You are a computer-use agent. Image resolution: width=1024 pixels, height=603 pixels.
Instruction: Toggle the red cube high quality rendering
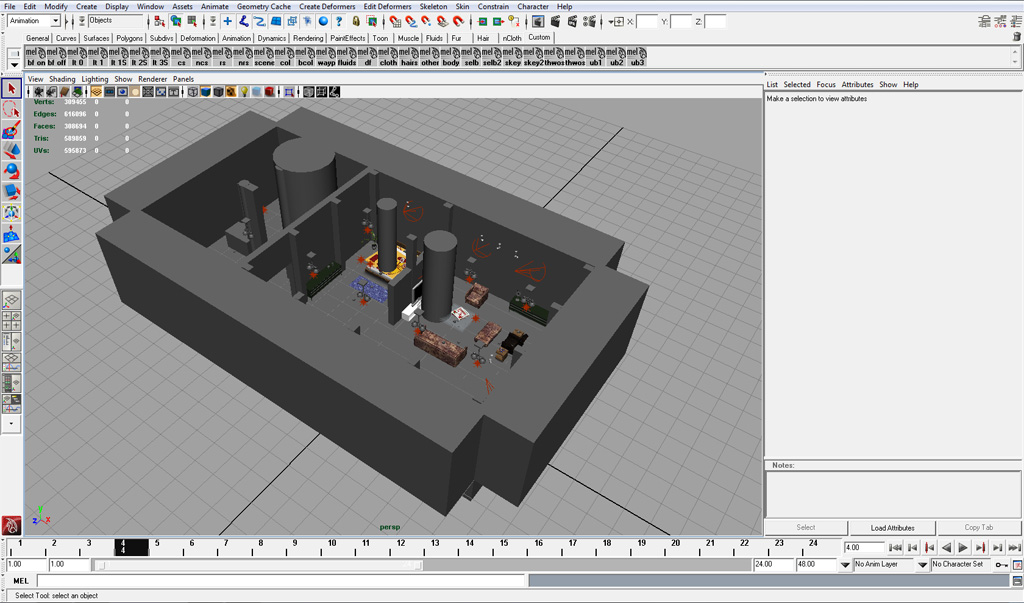pyautogui.click(x=269, y=92)
